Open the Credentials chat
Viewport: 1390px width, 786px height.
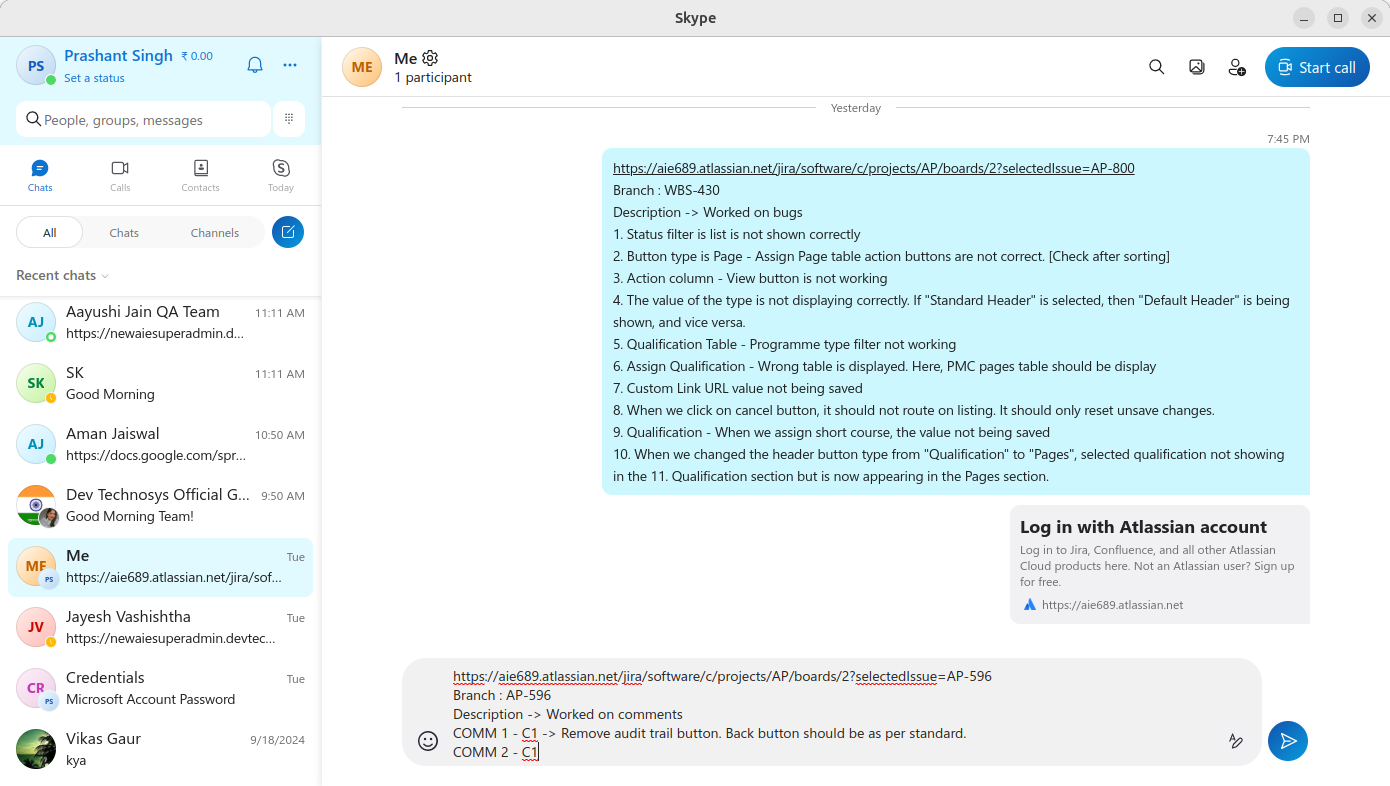coord(160,688)
